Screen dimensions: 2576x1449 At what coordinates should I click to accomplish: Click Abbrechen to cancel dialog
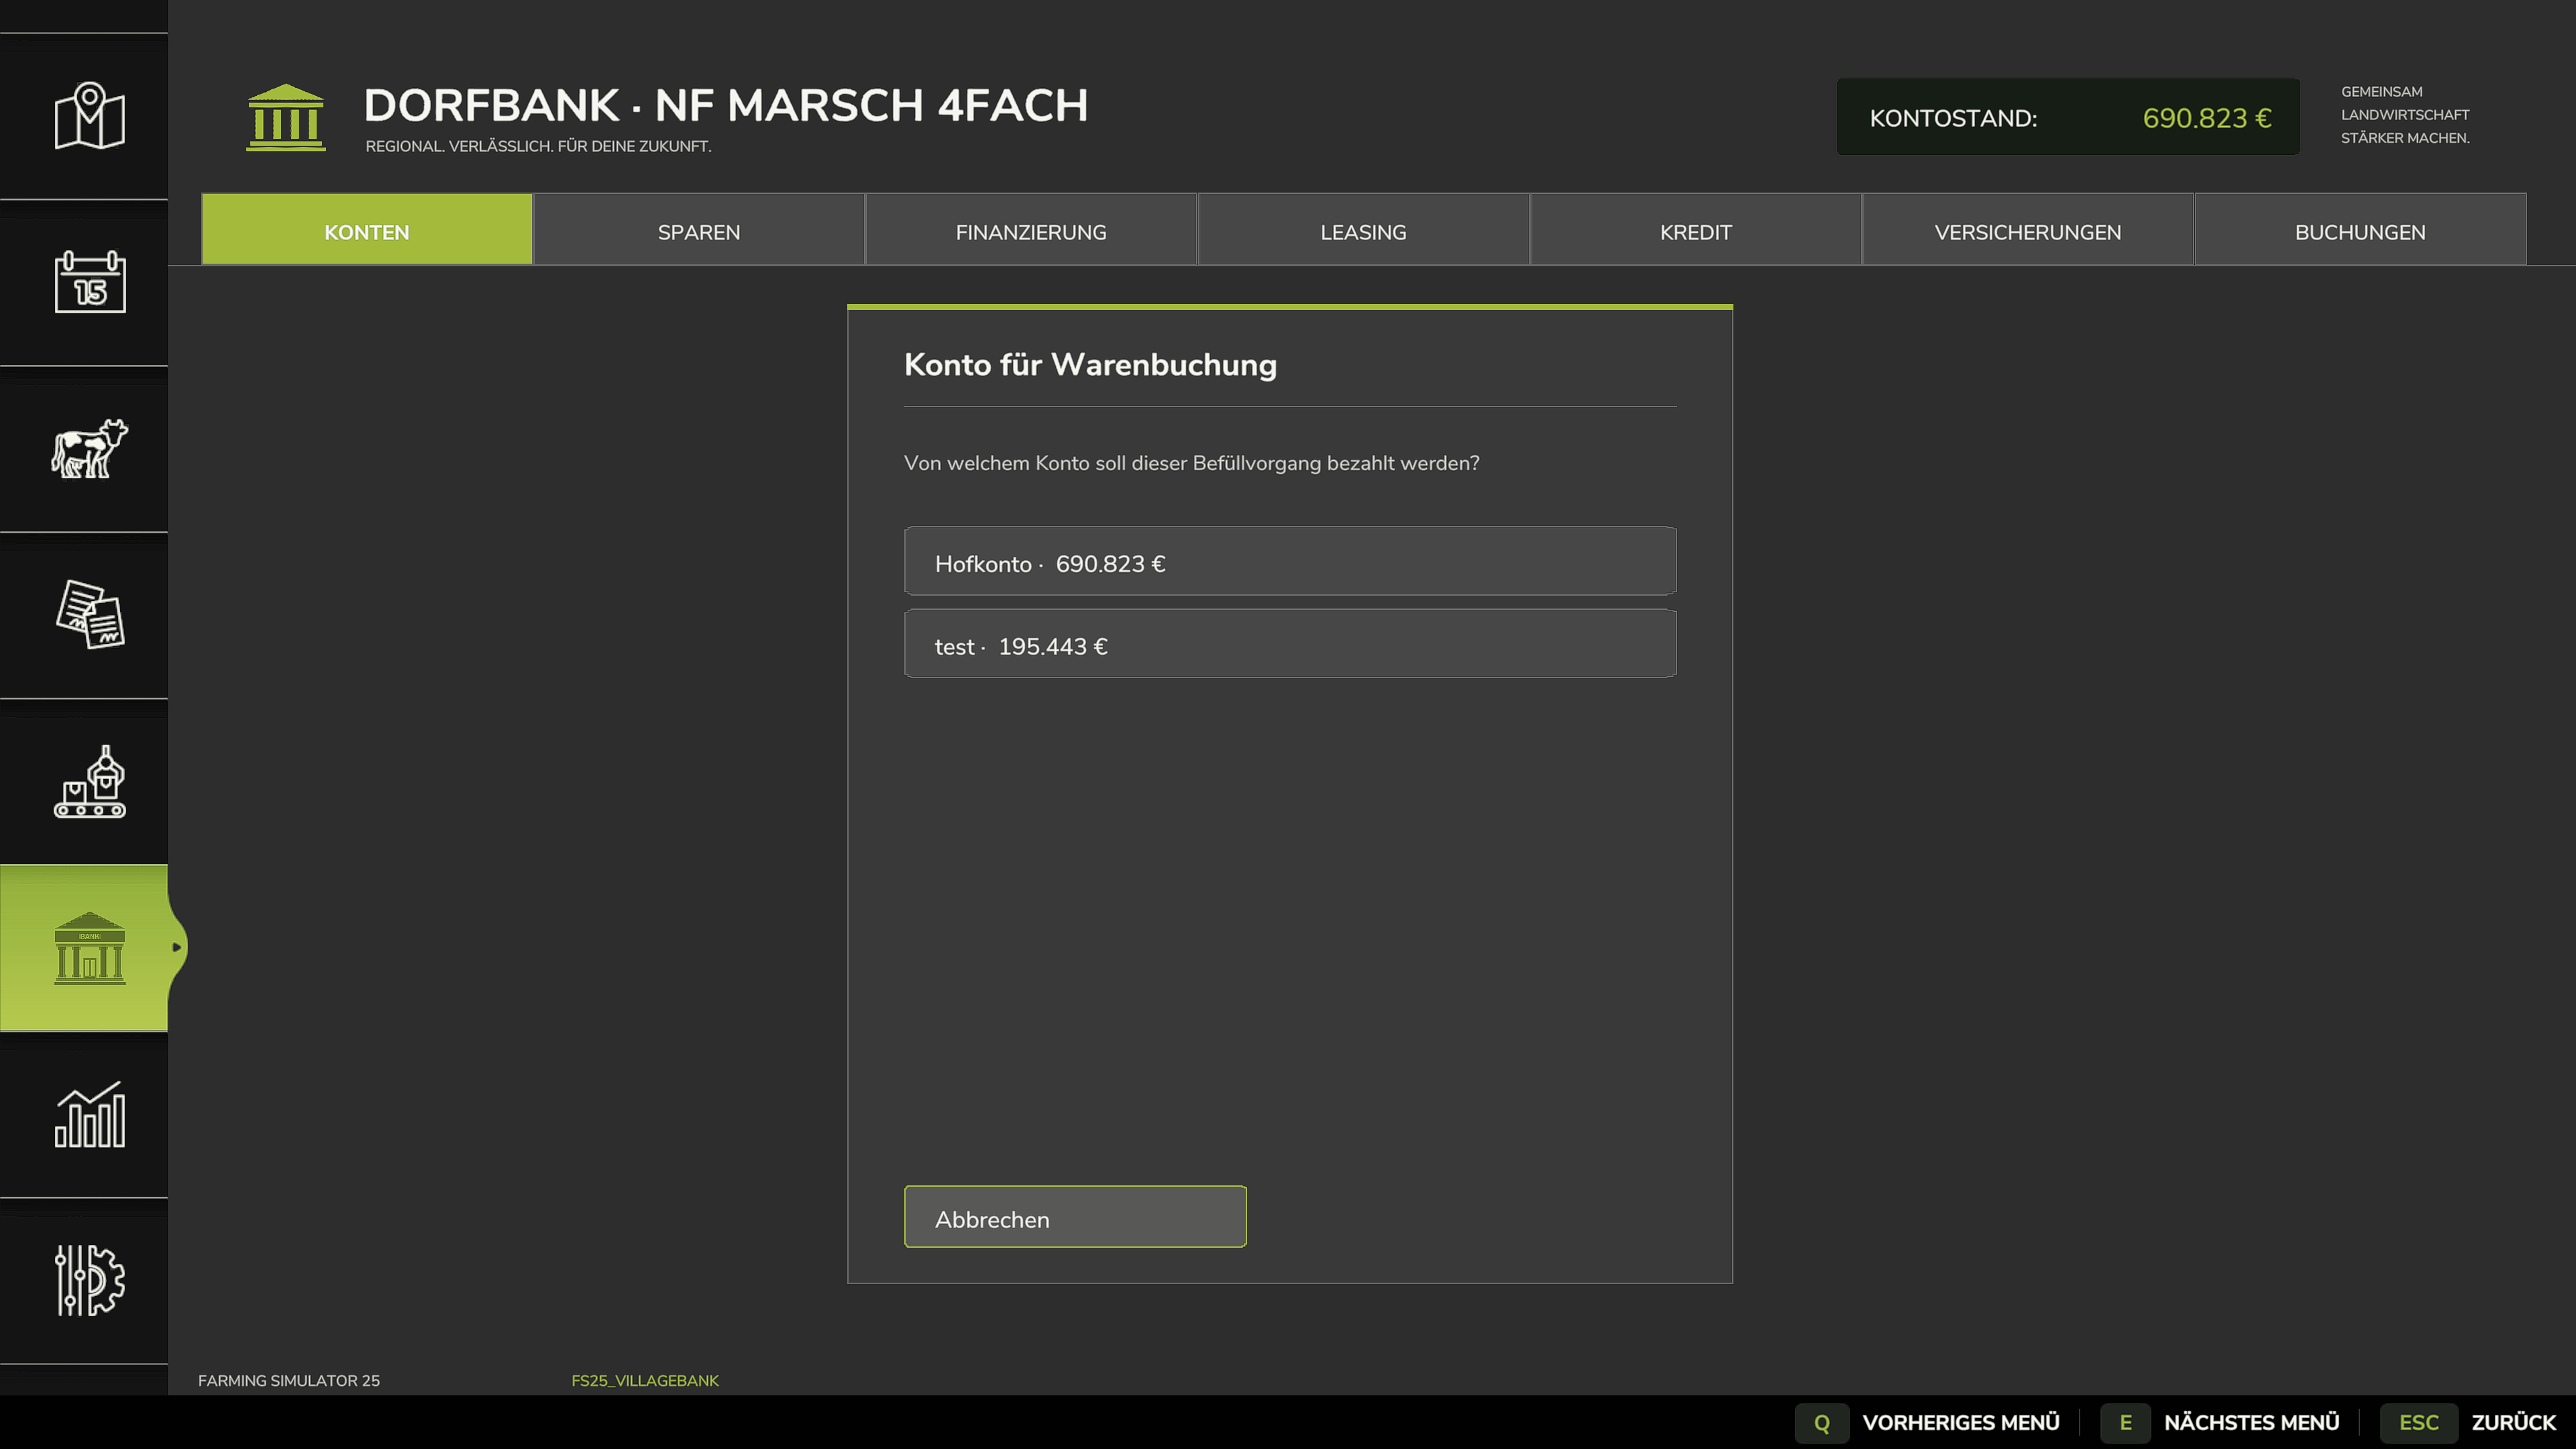pos(1075,1217)
